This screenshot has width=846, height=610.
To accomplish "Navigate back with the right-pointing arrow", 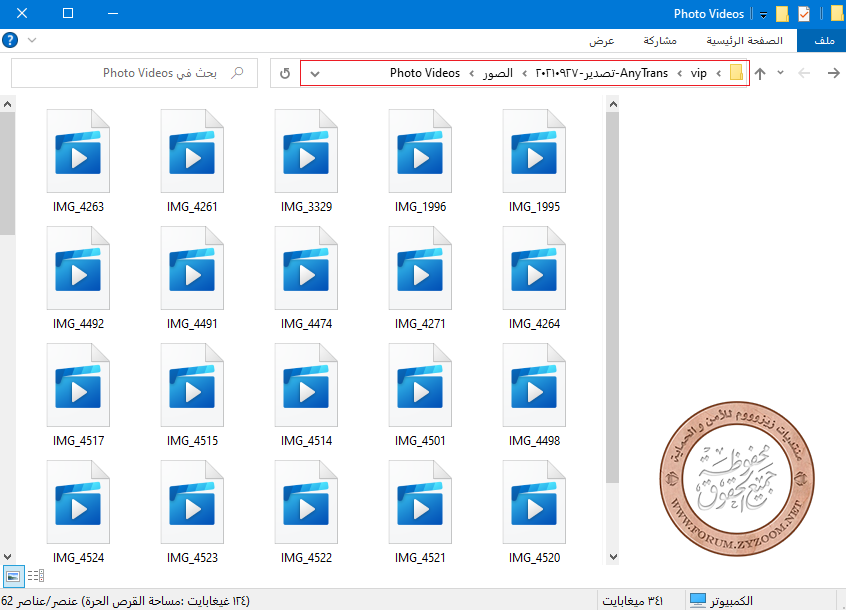I will 833,73.
